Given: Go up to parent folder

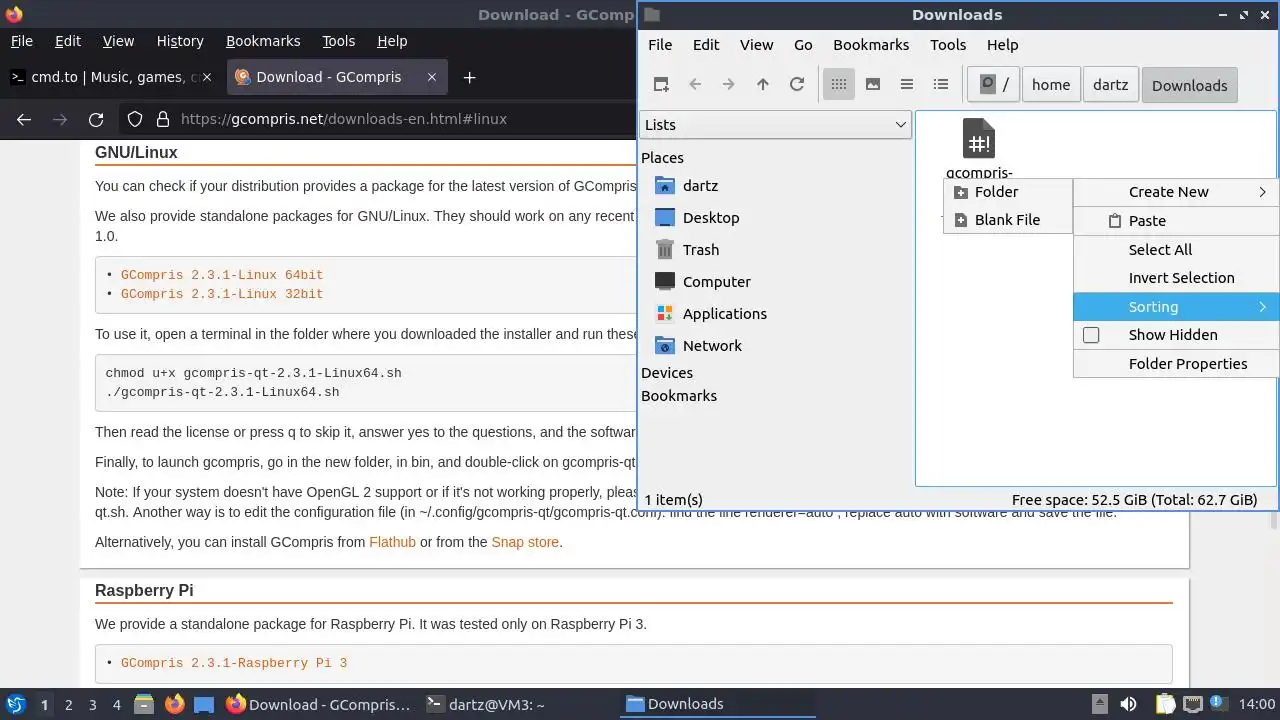Looking at the screenshot, I should pyautogui.click(x=763, y=85).
